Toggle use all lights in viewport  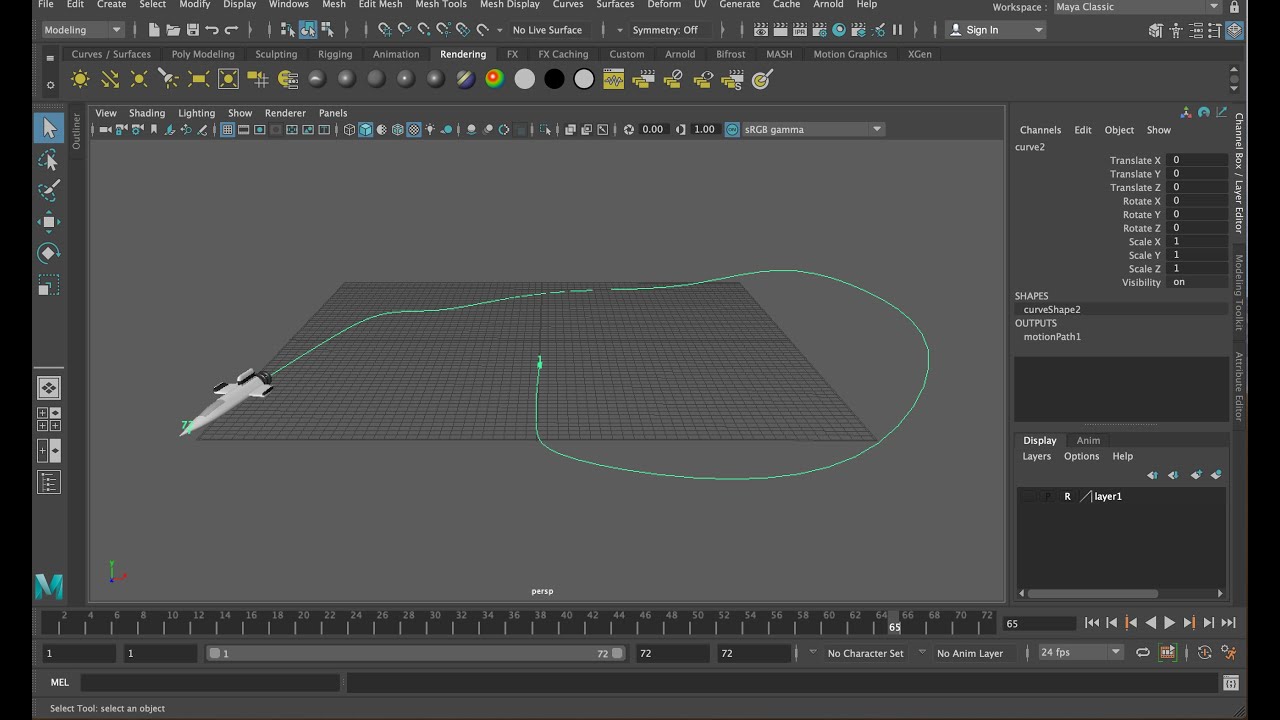[430, 129]
